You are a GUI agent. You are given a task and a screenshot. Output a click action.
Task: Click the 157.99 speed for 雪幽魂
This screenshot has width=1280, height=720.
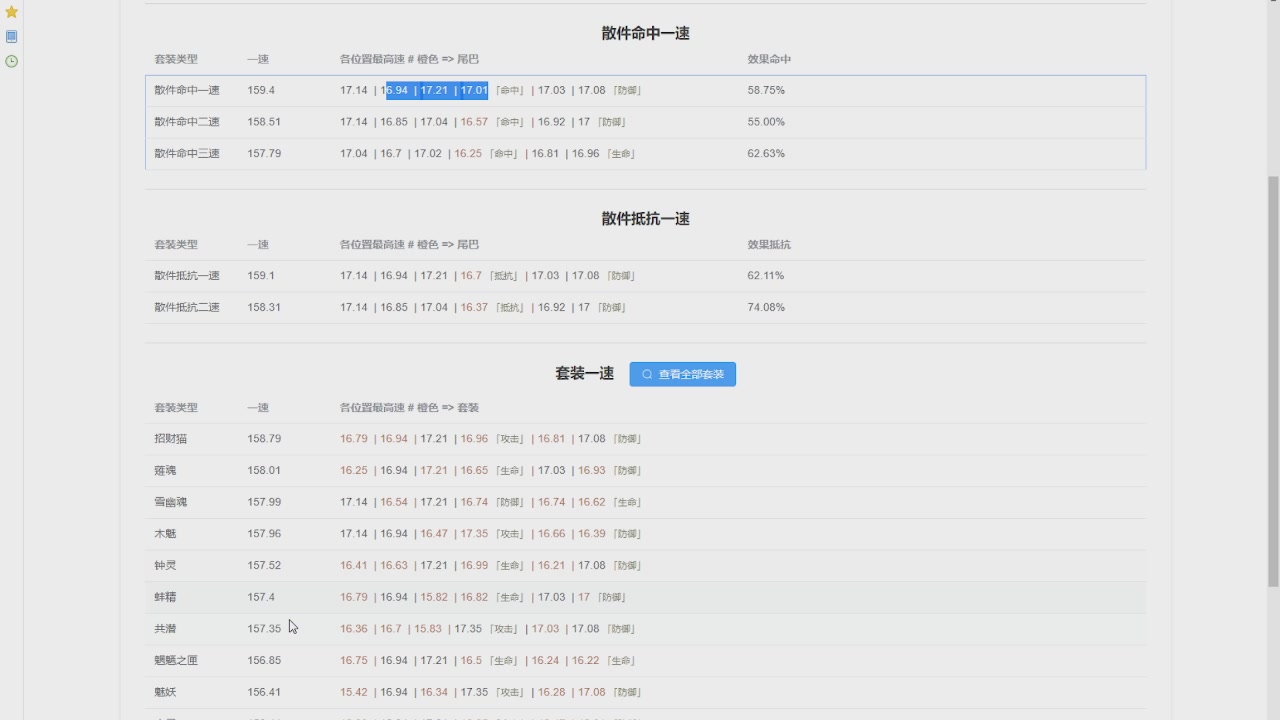point(264,502)
